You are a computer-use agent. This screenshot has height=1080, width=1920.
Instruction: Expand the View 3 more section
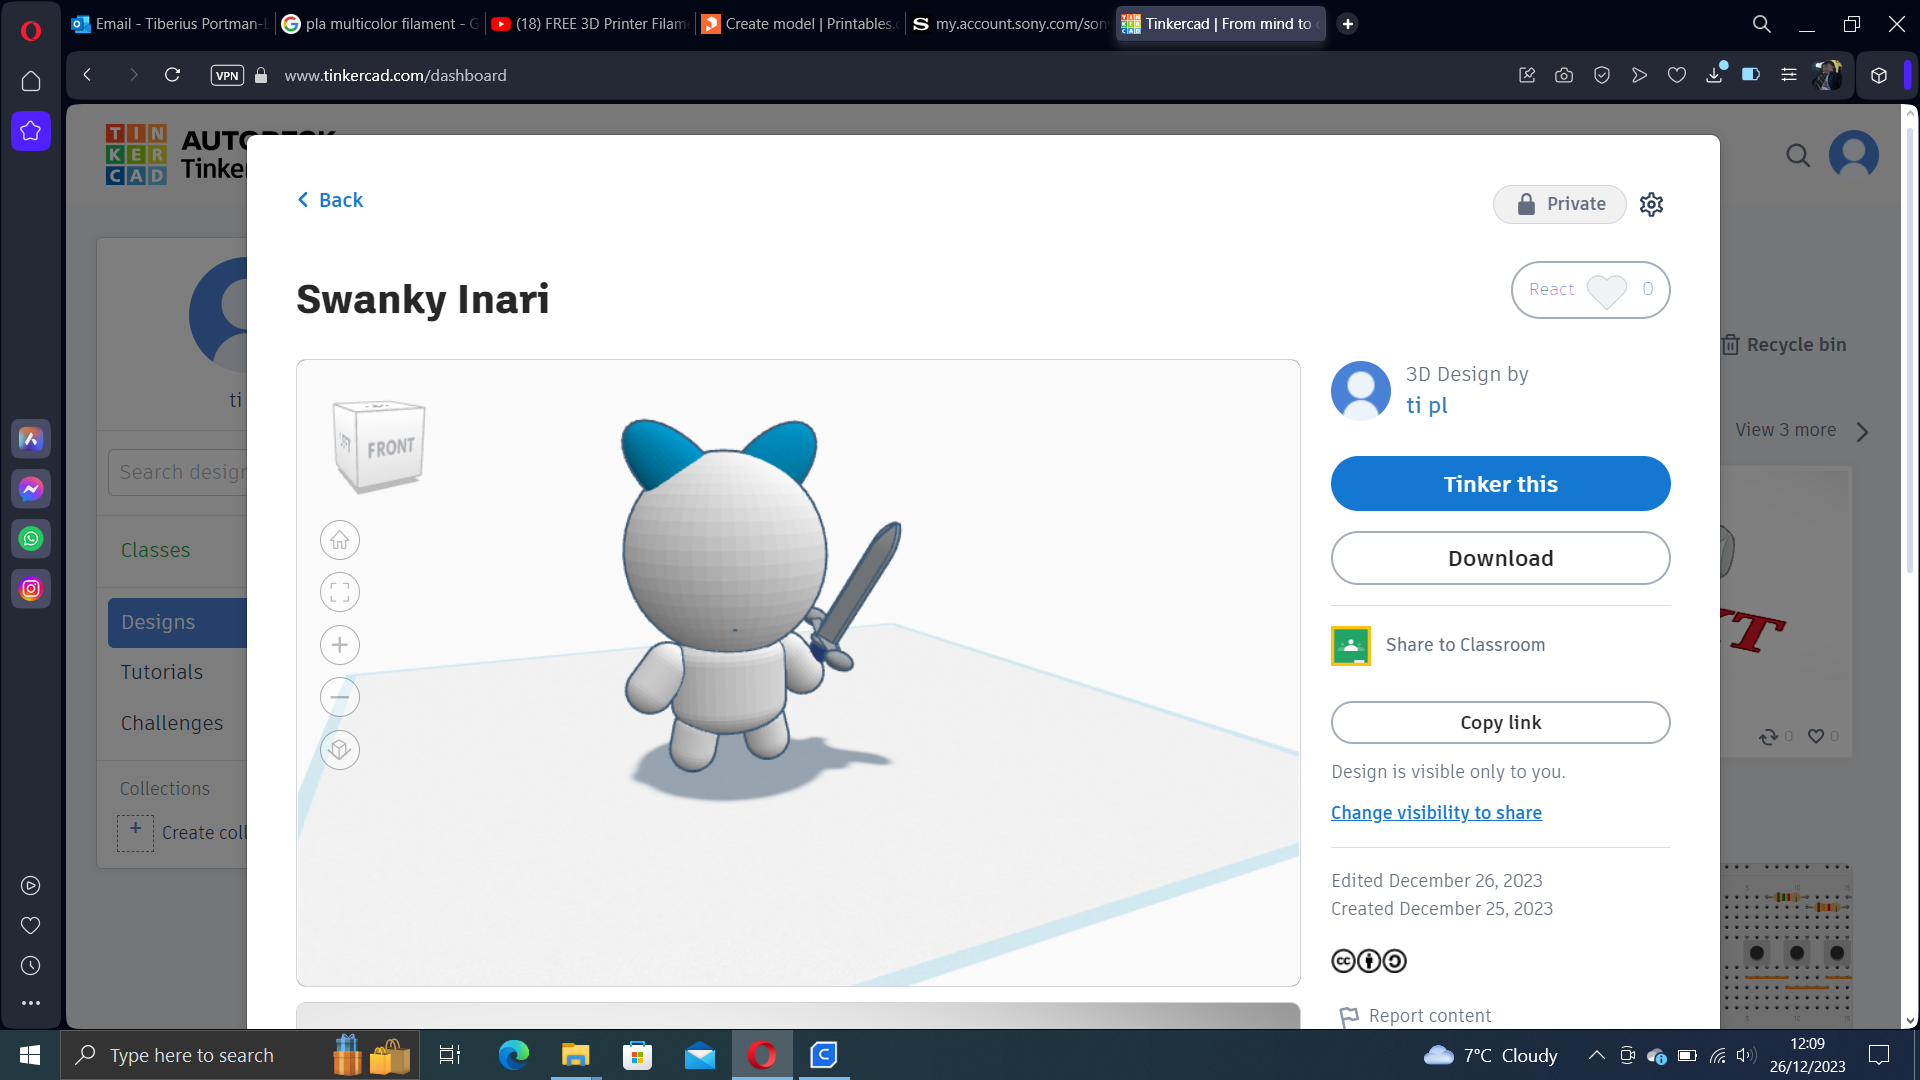point(1802,430)
